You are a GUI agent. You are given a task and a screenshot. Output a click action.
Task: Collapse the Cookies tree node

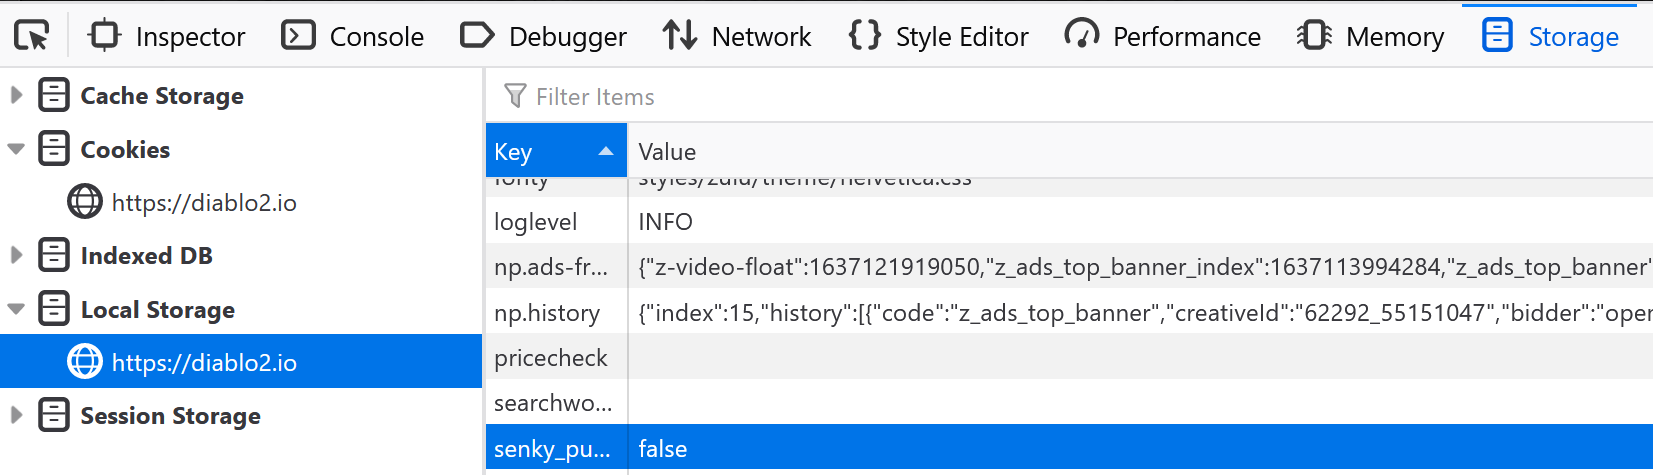pos(16,149)
